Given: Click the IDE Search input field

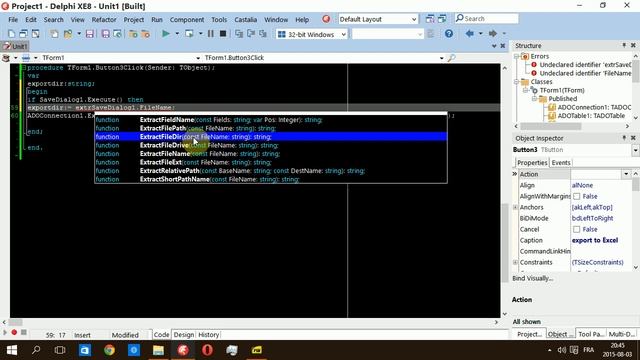Looking at the screenshot, I should (487, 19).
